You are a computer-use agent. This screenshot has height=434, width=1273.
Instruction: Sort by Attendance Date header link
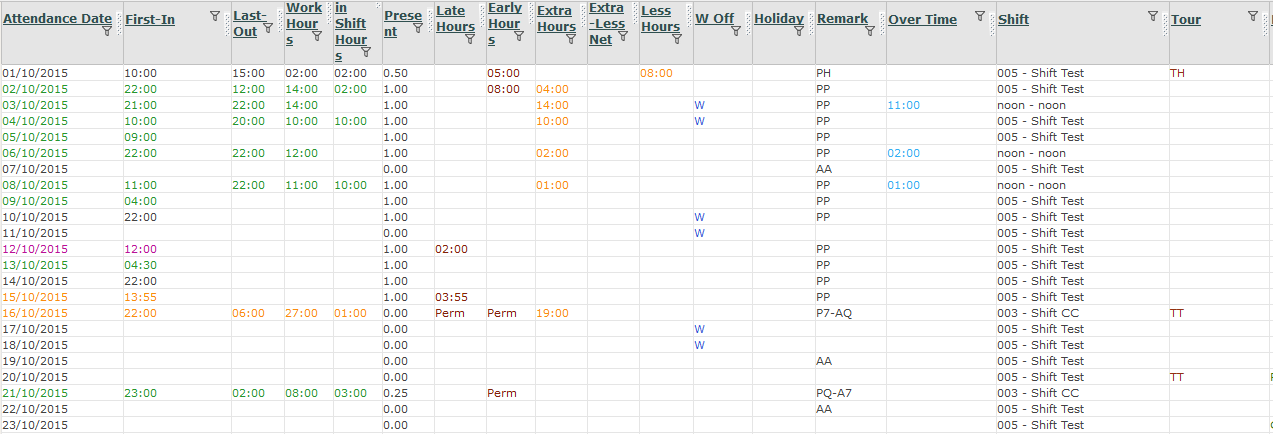click(57, 19)
